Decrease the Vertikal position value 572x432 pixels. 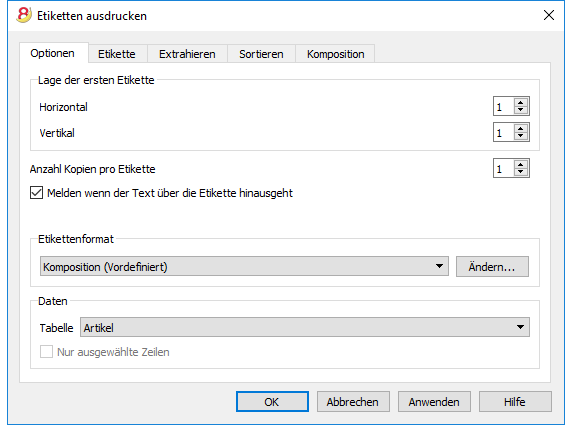click(x=521, y=136)
